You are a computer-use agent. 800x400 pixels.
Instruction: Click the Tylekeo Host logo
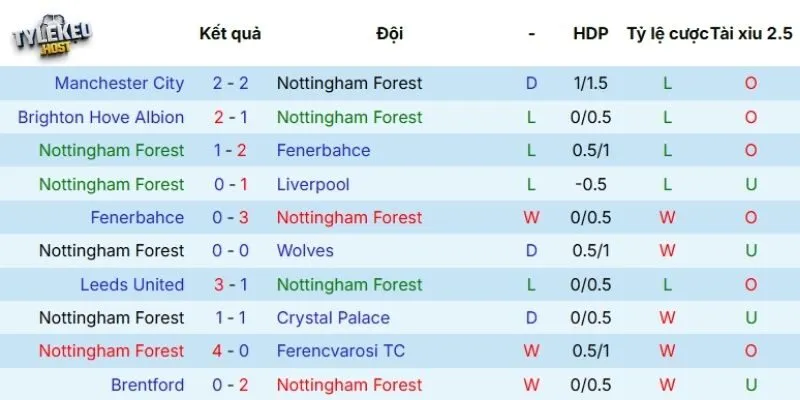[x=52, y=37]
